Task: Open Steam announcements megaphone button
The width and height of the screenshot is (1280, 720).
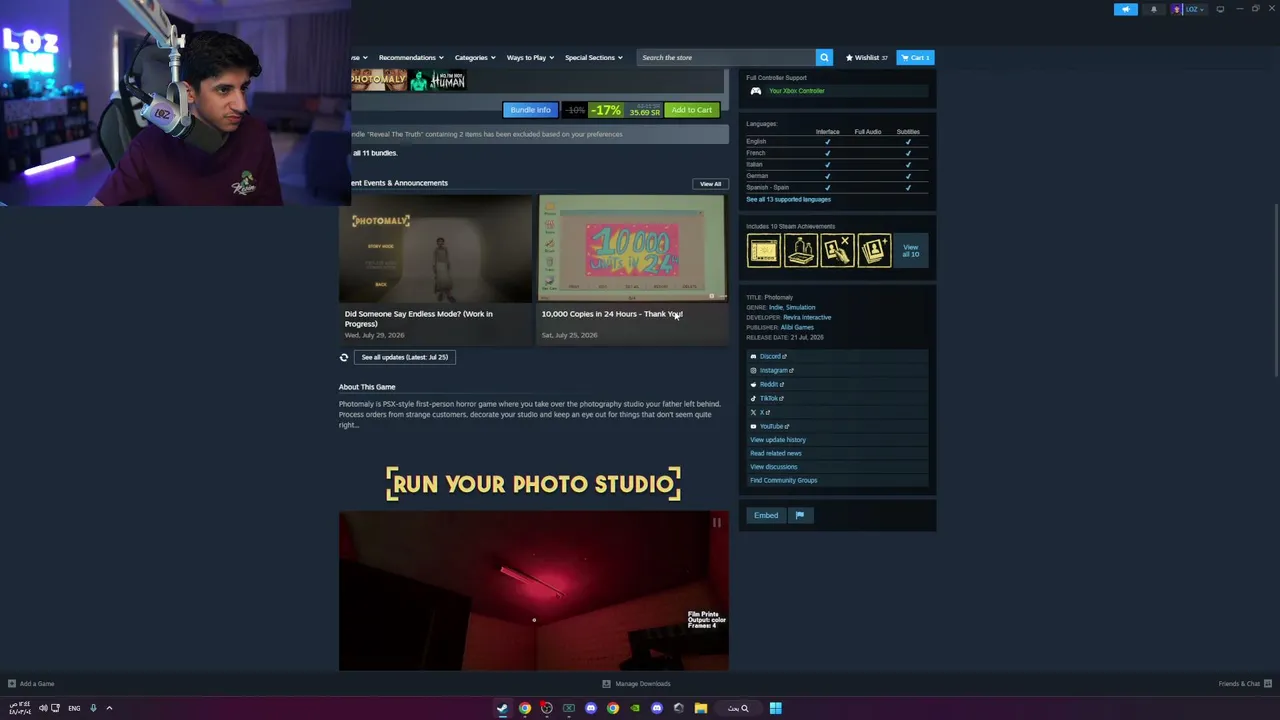Action: click(x=1125, y=9)
